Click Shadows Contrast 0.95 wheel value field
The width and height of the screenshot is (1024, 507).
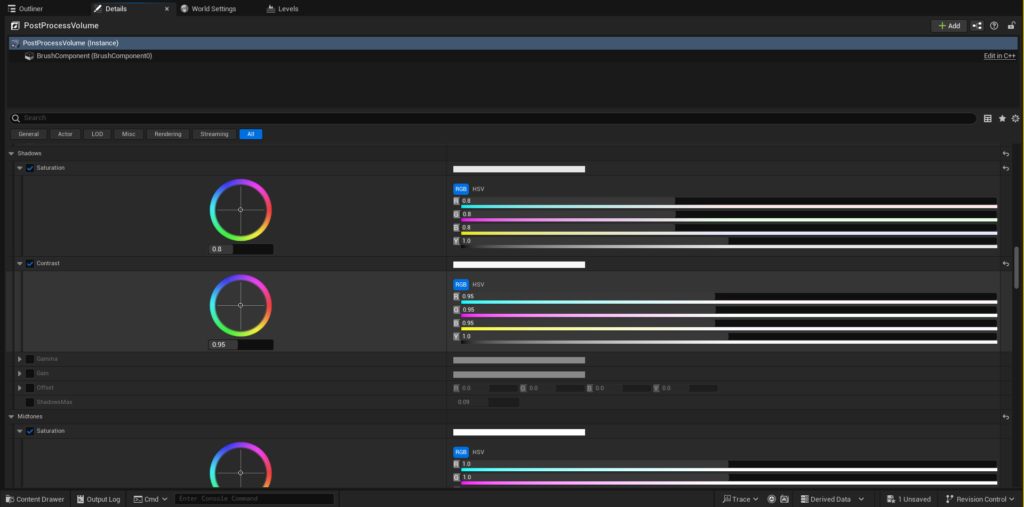tap(240, 345)
